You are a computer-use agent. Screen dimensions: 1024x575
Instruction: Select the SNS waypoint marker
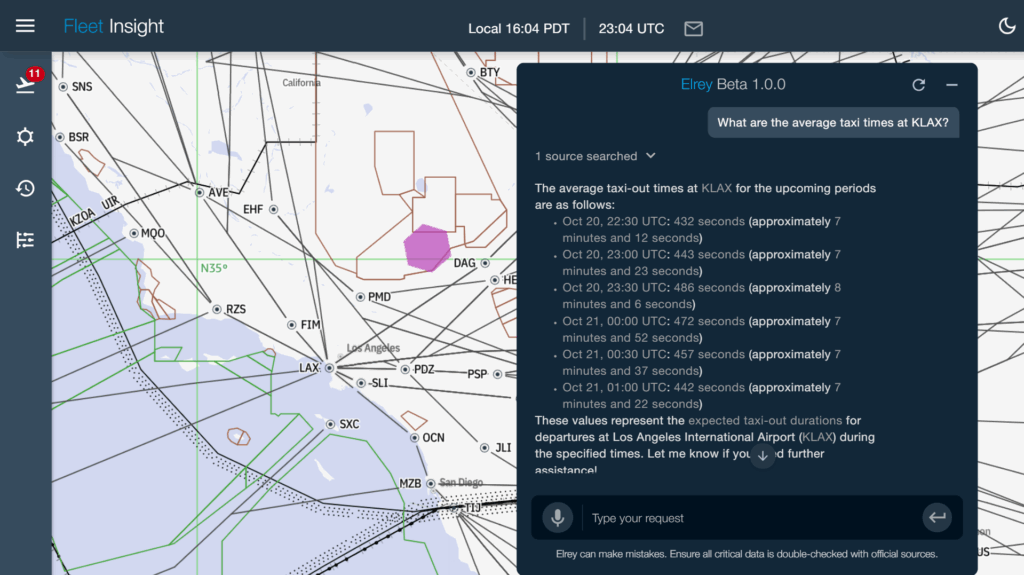pyautogui.click(x=63, y=87)
